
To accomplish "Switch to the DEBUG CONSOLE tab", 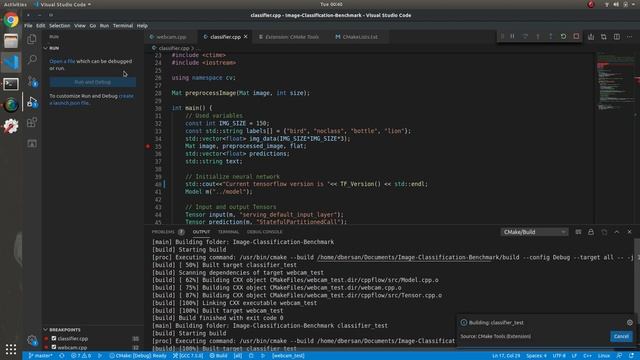I will tap(264, 232).
